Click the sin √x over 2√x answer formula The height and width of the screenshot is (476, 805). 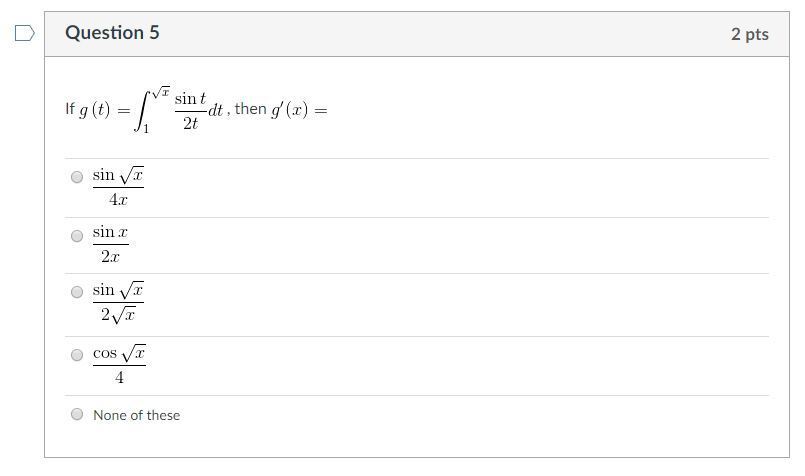118,302
